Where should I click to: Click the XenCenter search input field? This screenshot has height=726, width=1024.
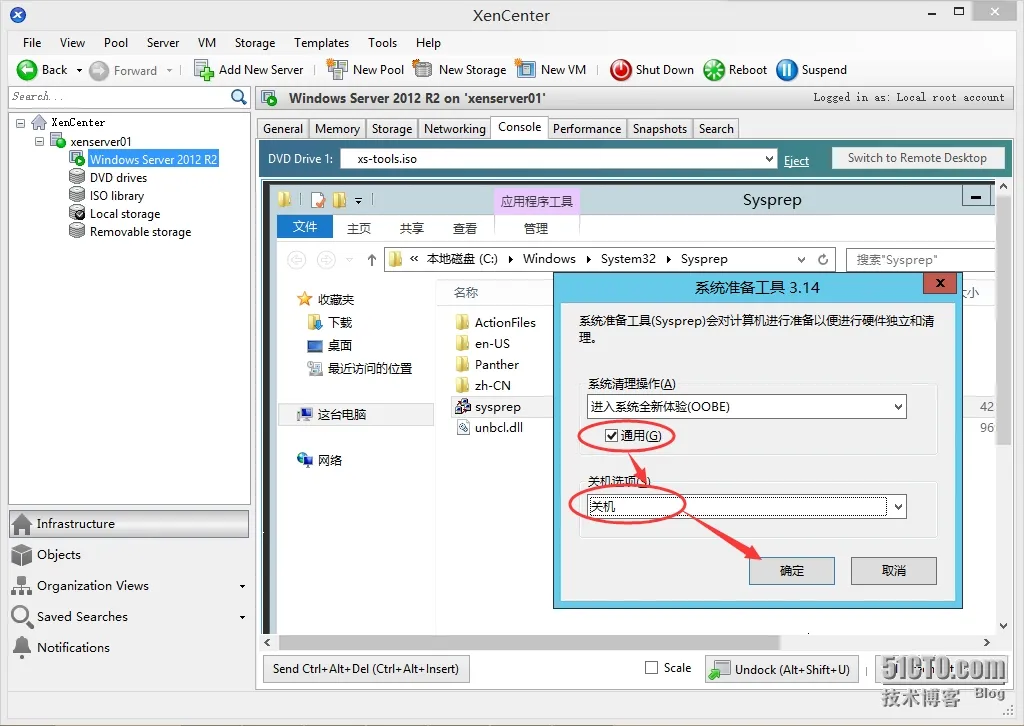tap(119, 97)
